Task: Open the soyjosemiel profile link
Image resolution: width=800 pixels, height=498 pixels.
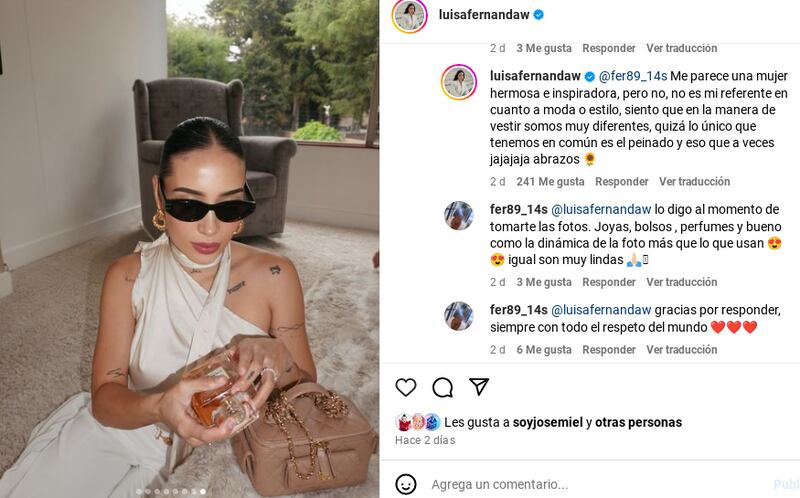Action: (547, 422)
